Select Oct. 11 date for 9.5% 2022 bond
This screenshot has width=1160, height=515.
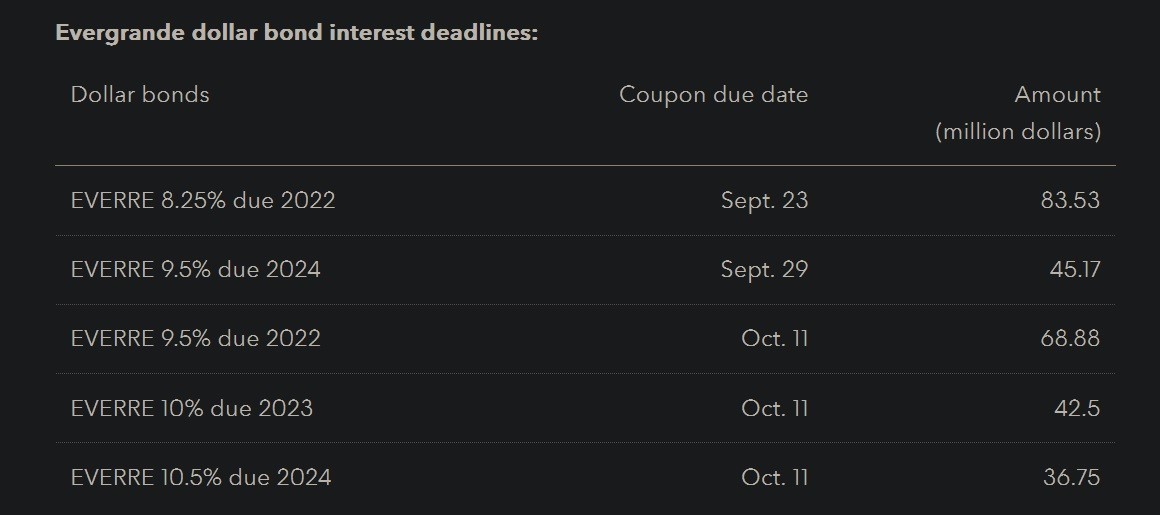(774, 338)
